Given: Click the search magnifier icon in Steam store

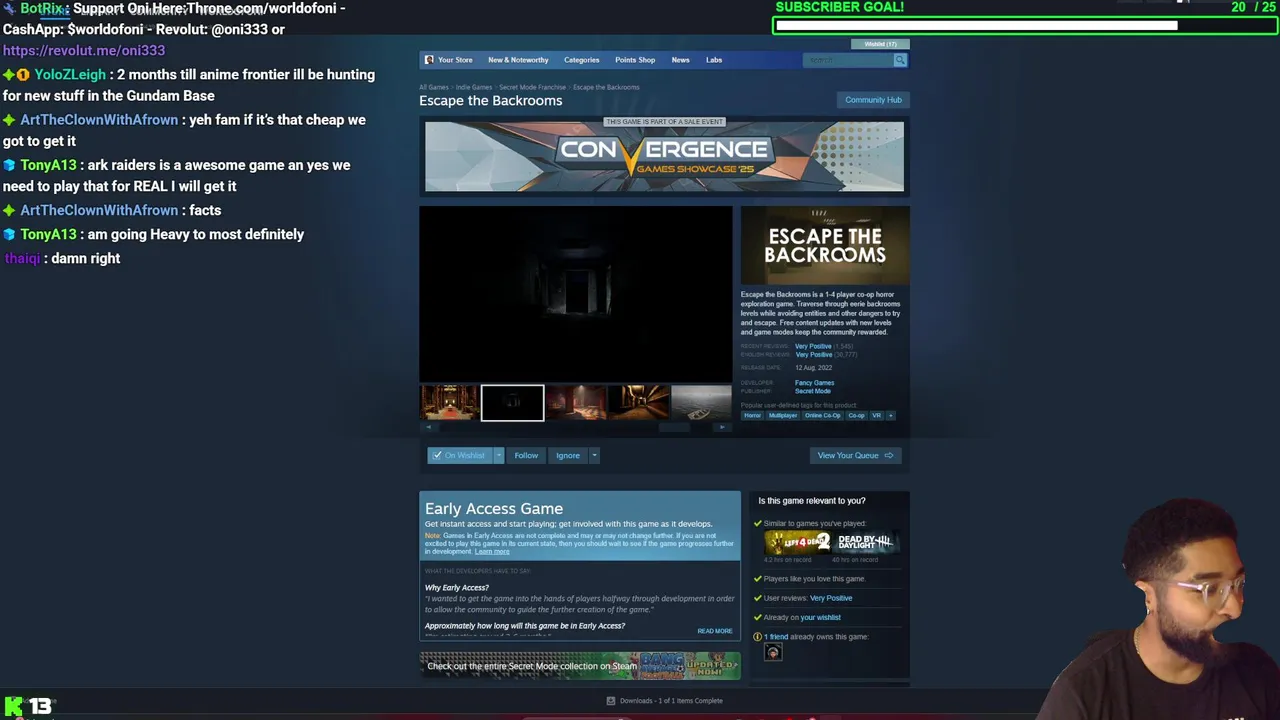Looking at the screenshot, I should click(x=900, y=60).
